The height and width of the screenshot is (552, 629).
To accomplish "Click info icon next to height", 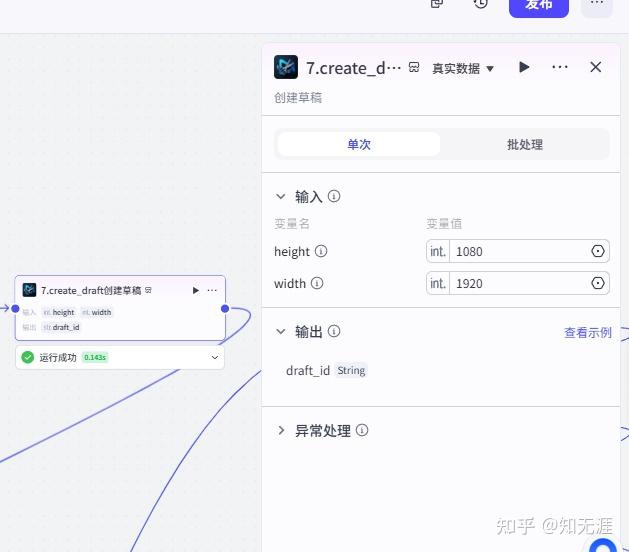I will (x=321, y=251).
